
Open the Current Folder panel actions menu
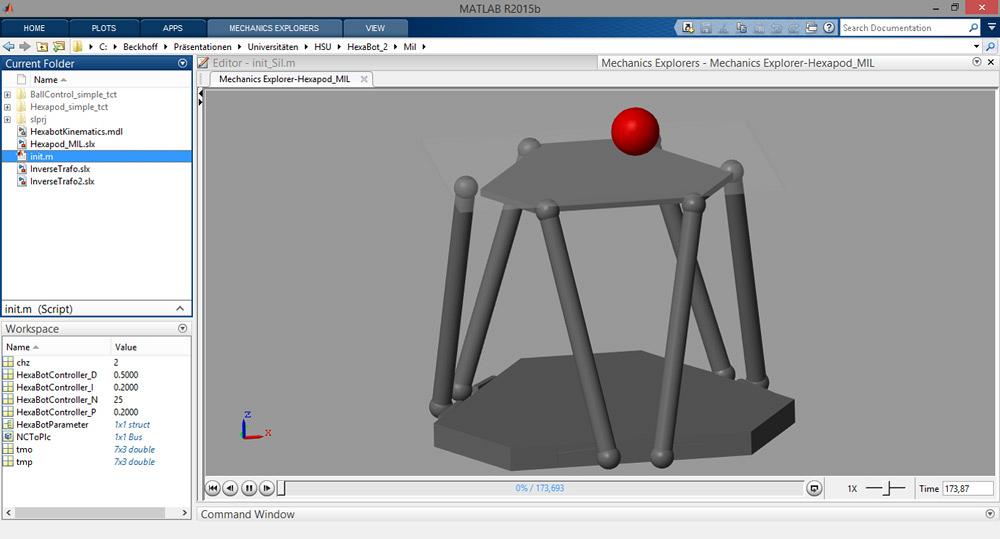tap(182, 63)
